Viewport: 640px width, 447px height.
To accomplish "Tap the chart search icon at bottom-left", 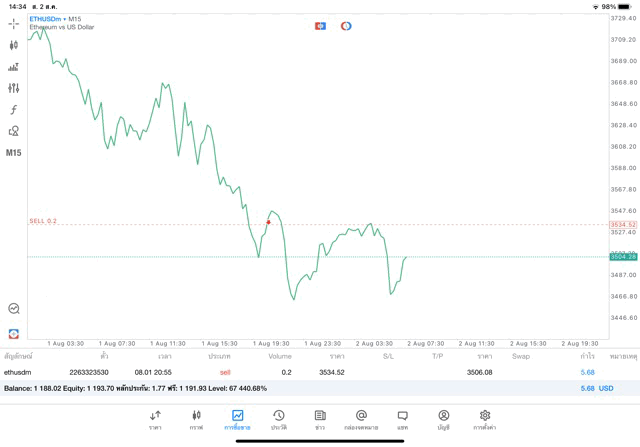I will [14, 309].
